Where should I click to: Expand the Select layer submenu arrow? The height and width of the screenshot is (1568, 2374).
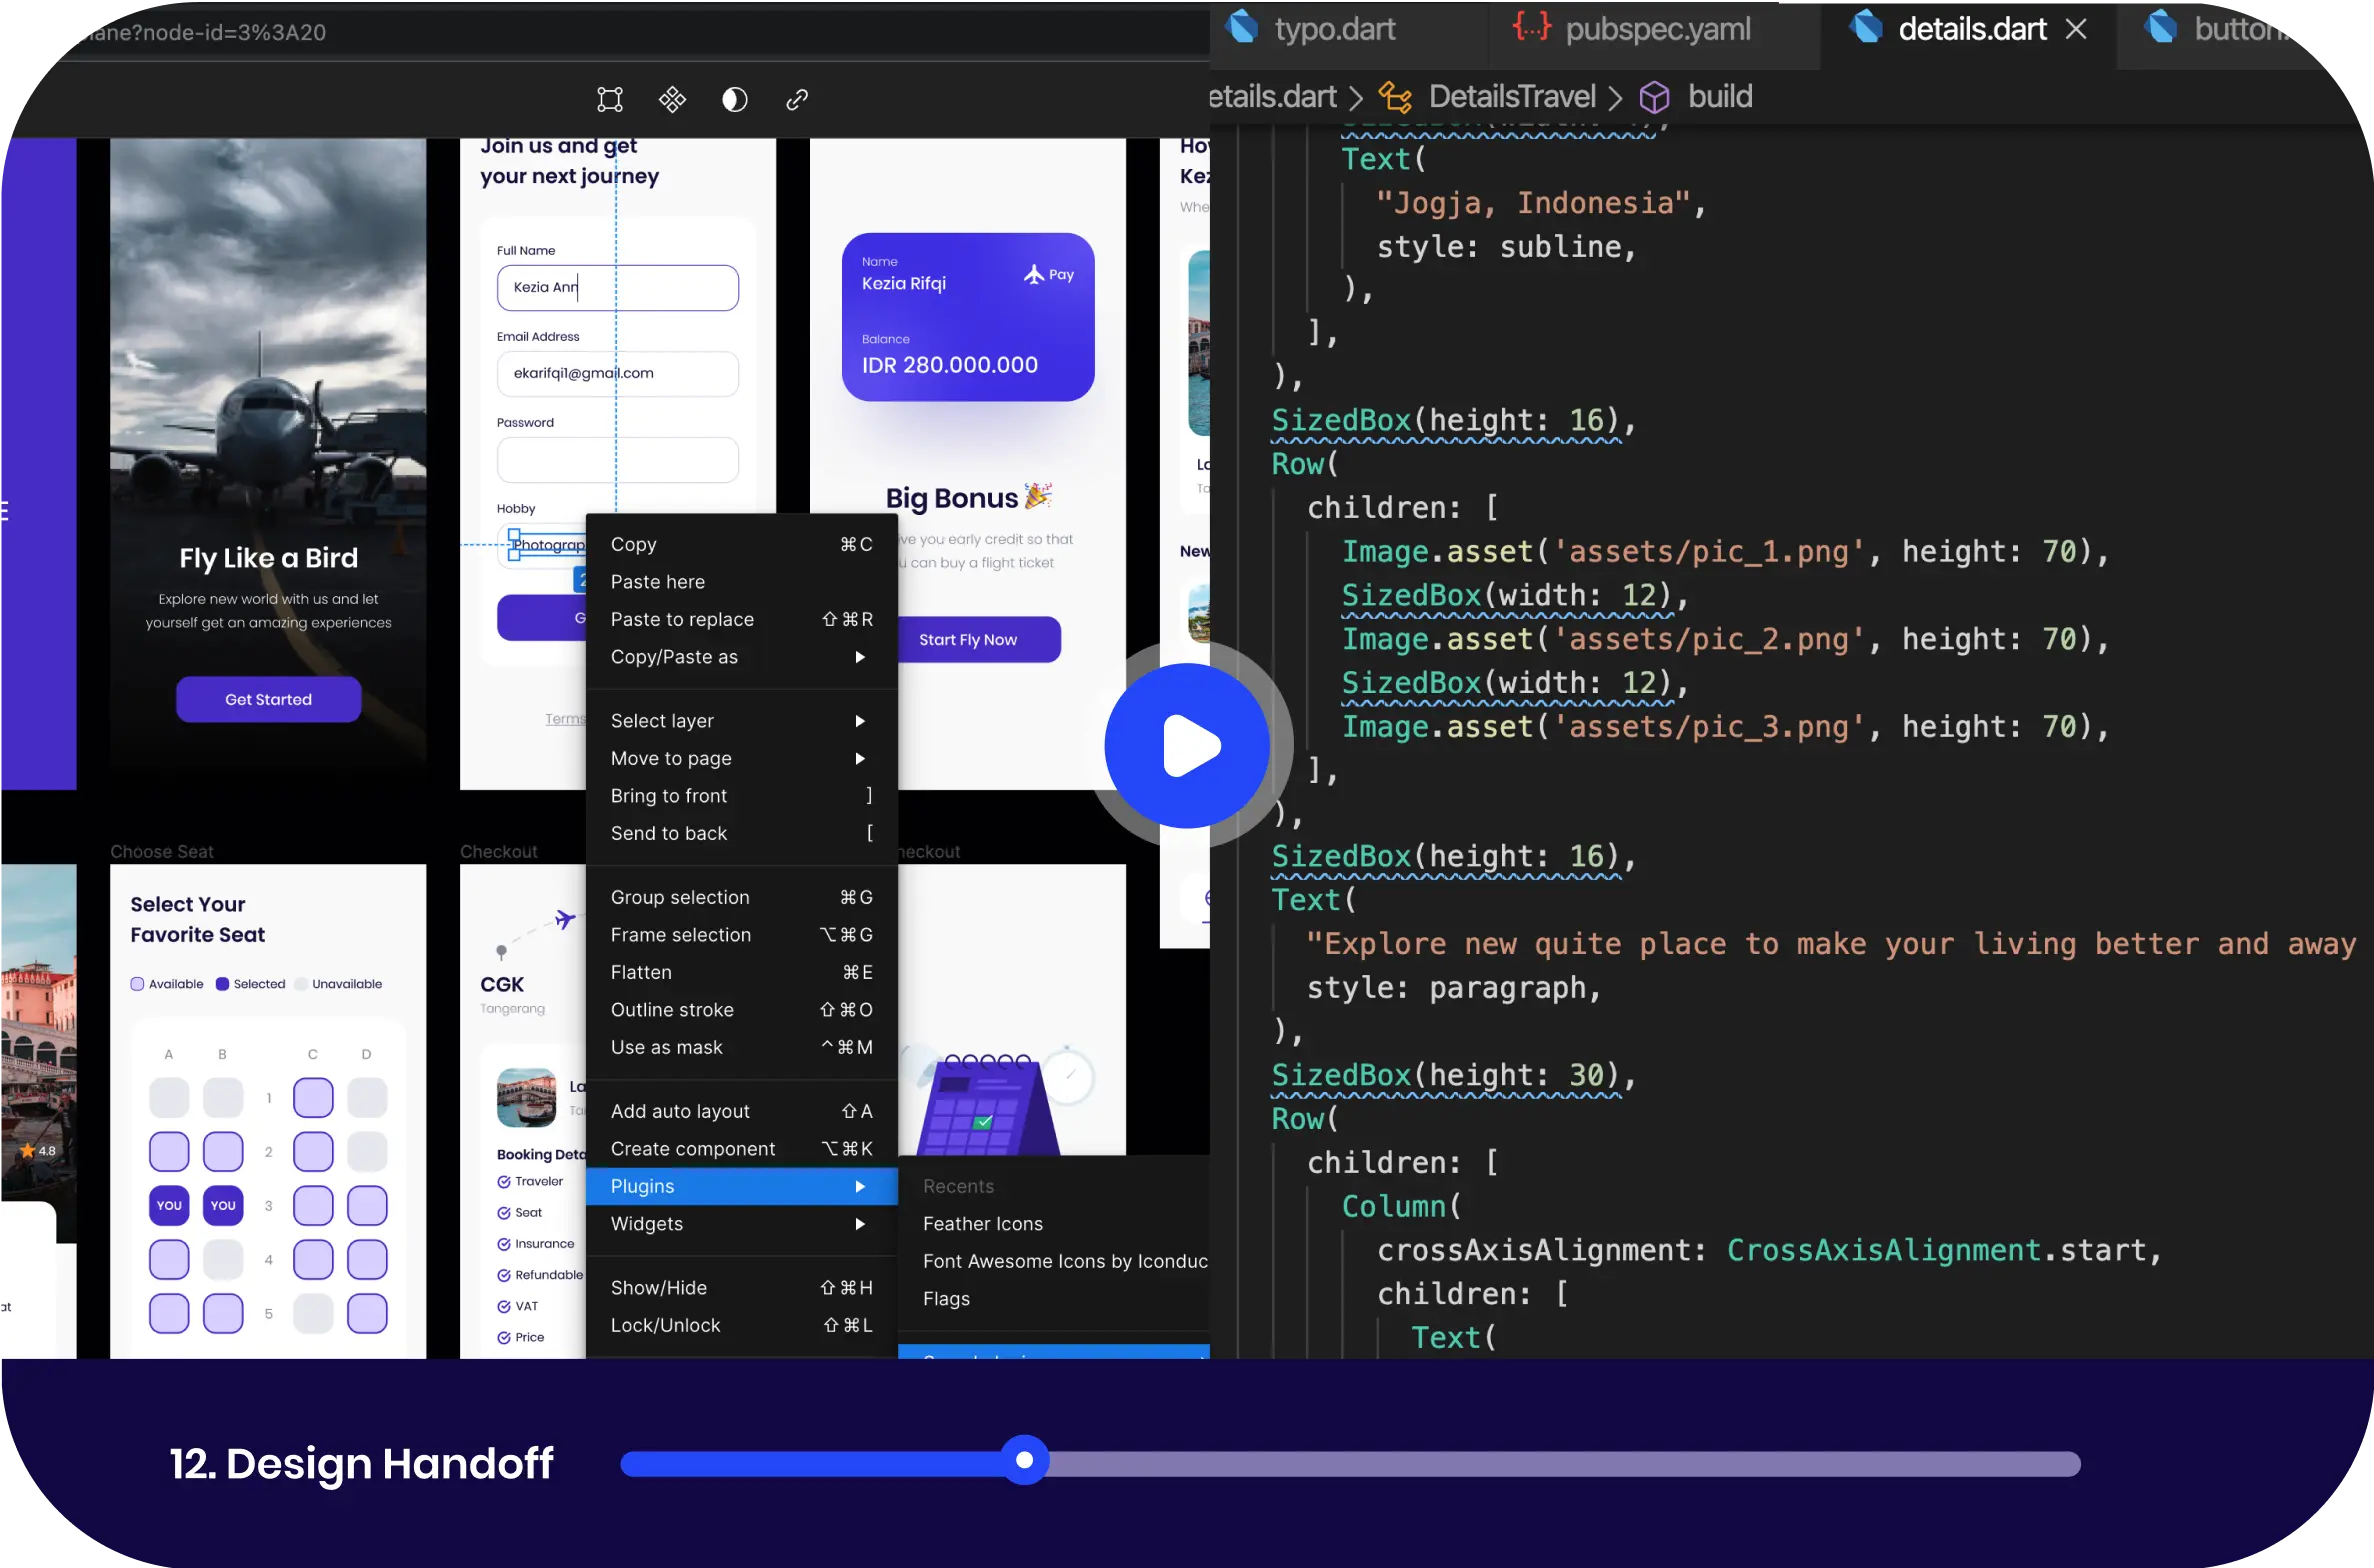tap(859, 721)
